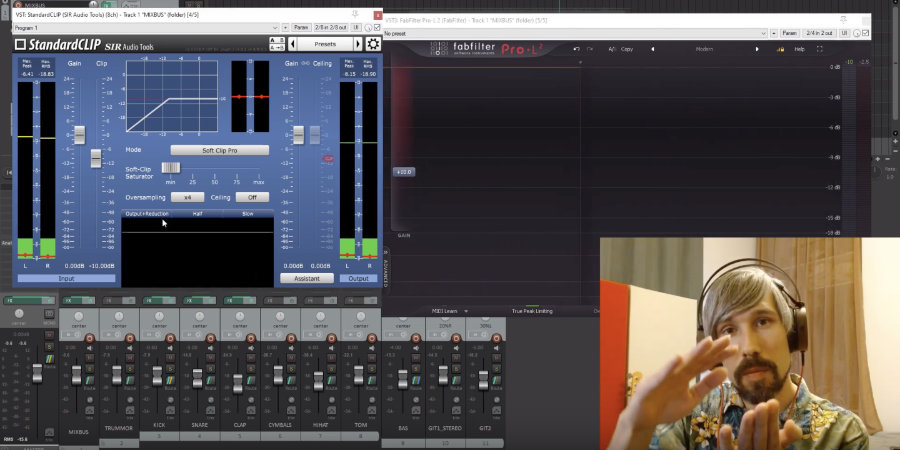Click the UI button in Pro-L 2 window
900x450 pixels.
[x=844, y=33]
